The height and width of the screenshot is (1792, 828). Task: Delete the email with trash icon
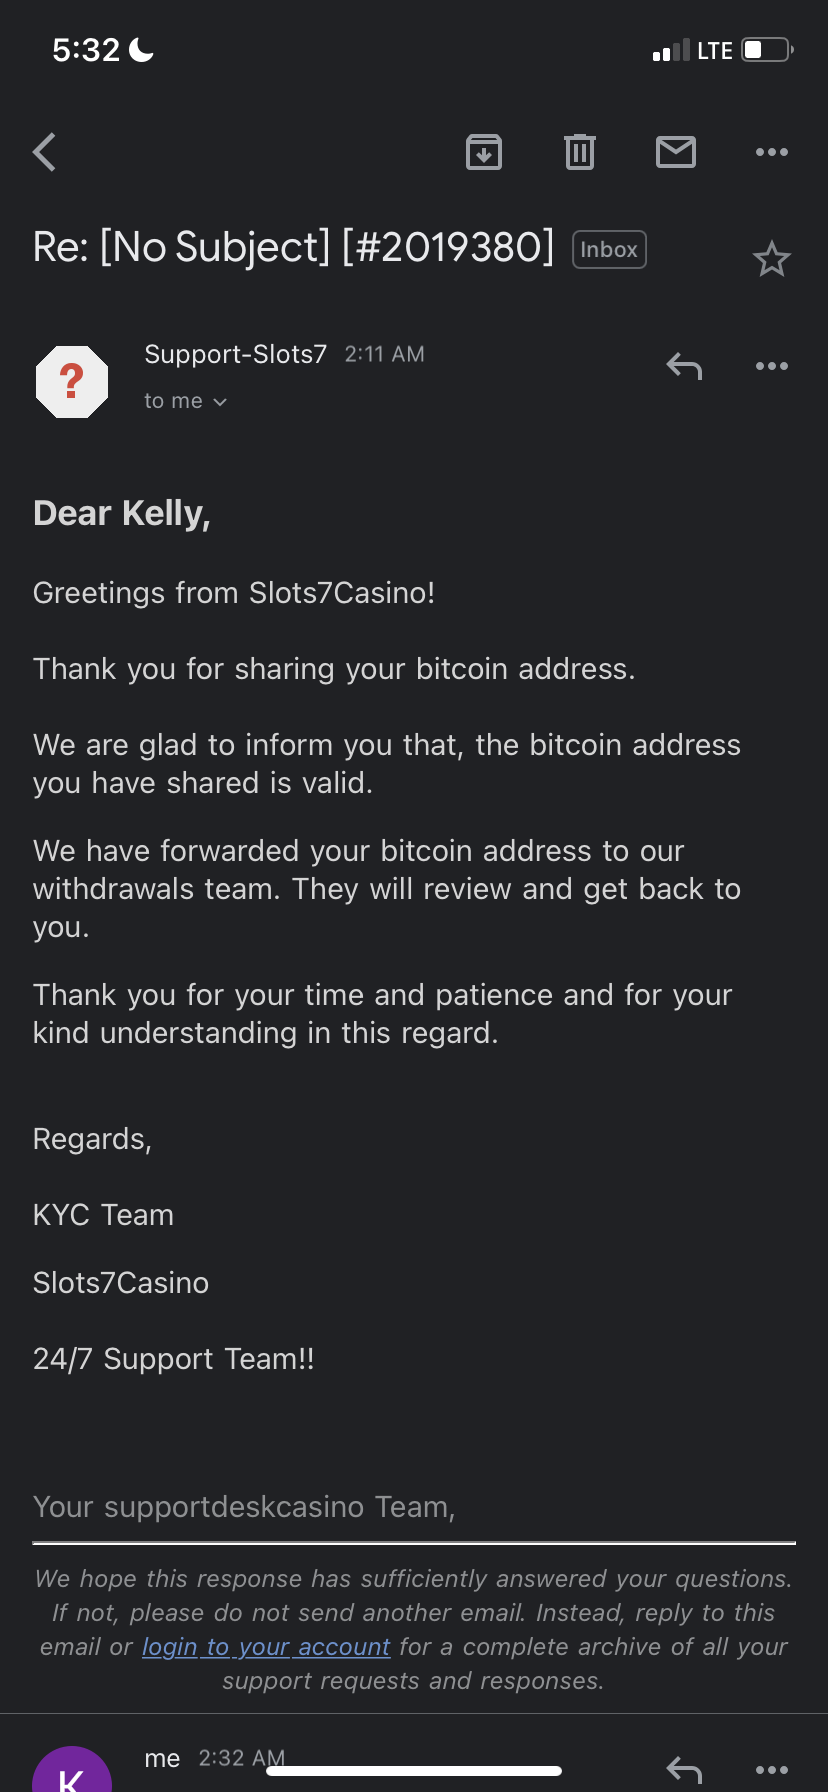click(x=580, y=152)
